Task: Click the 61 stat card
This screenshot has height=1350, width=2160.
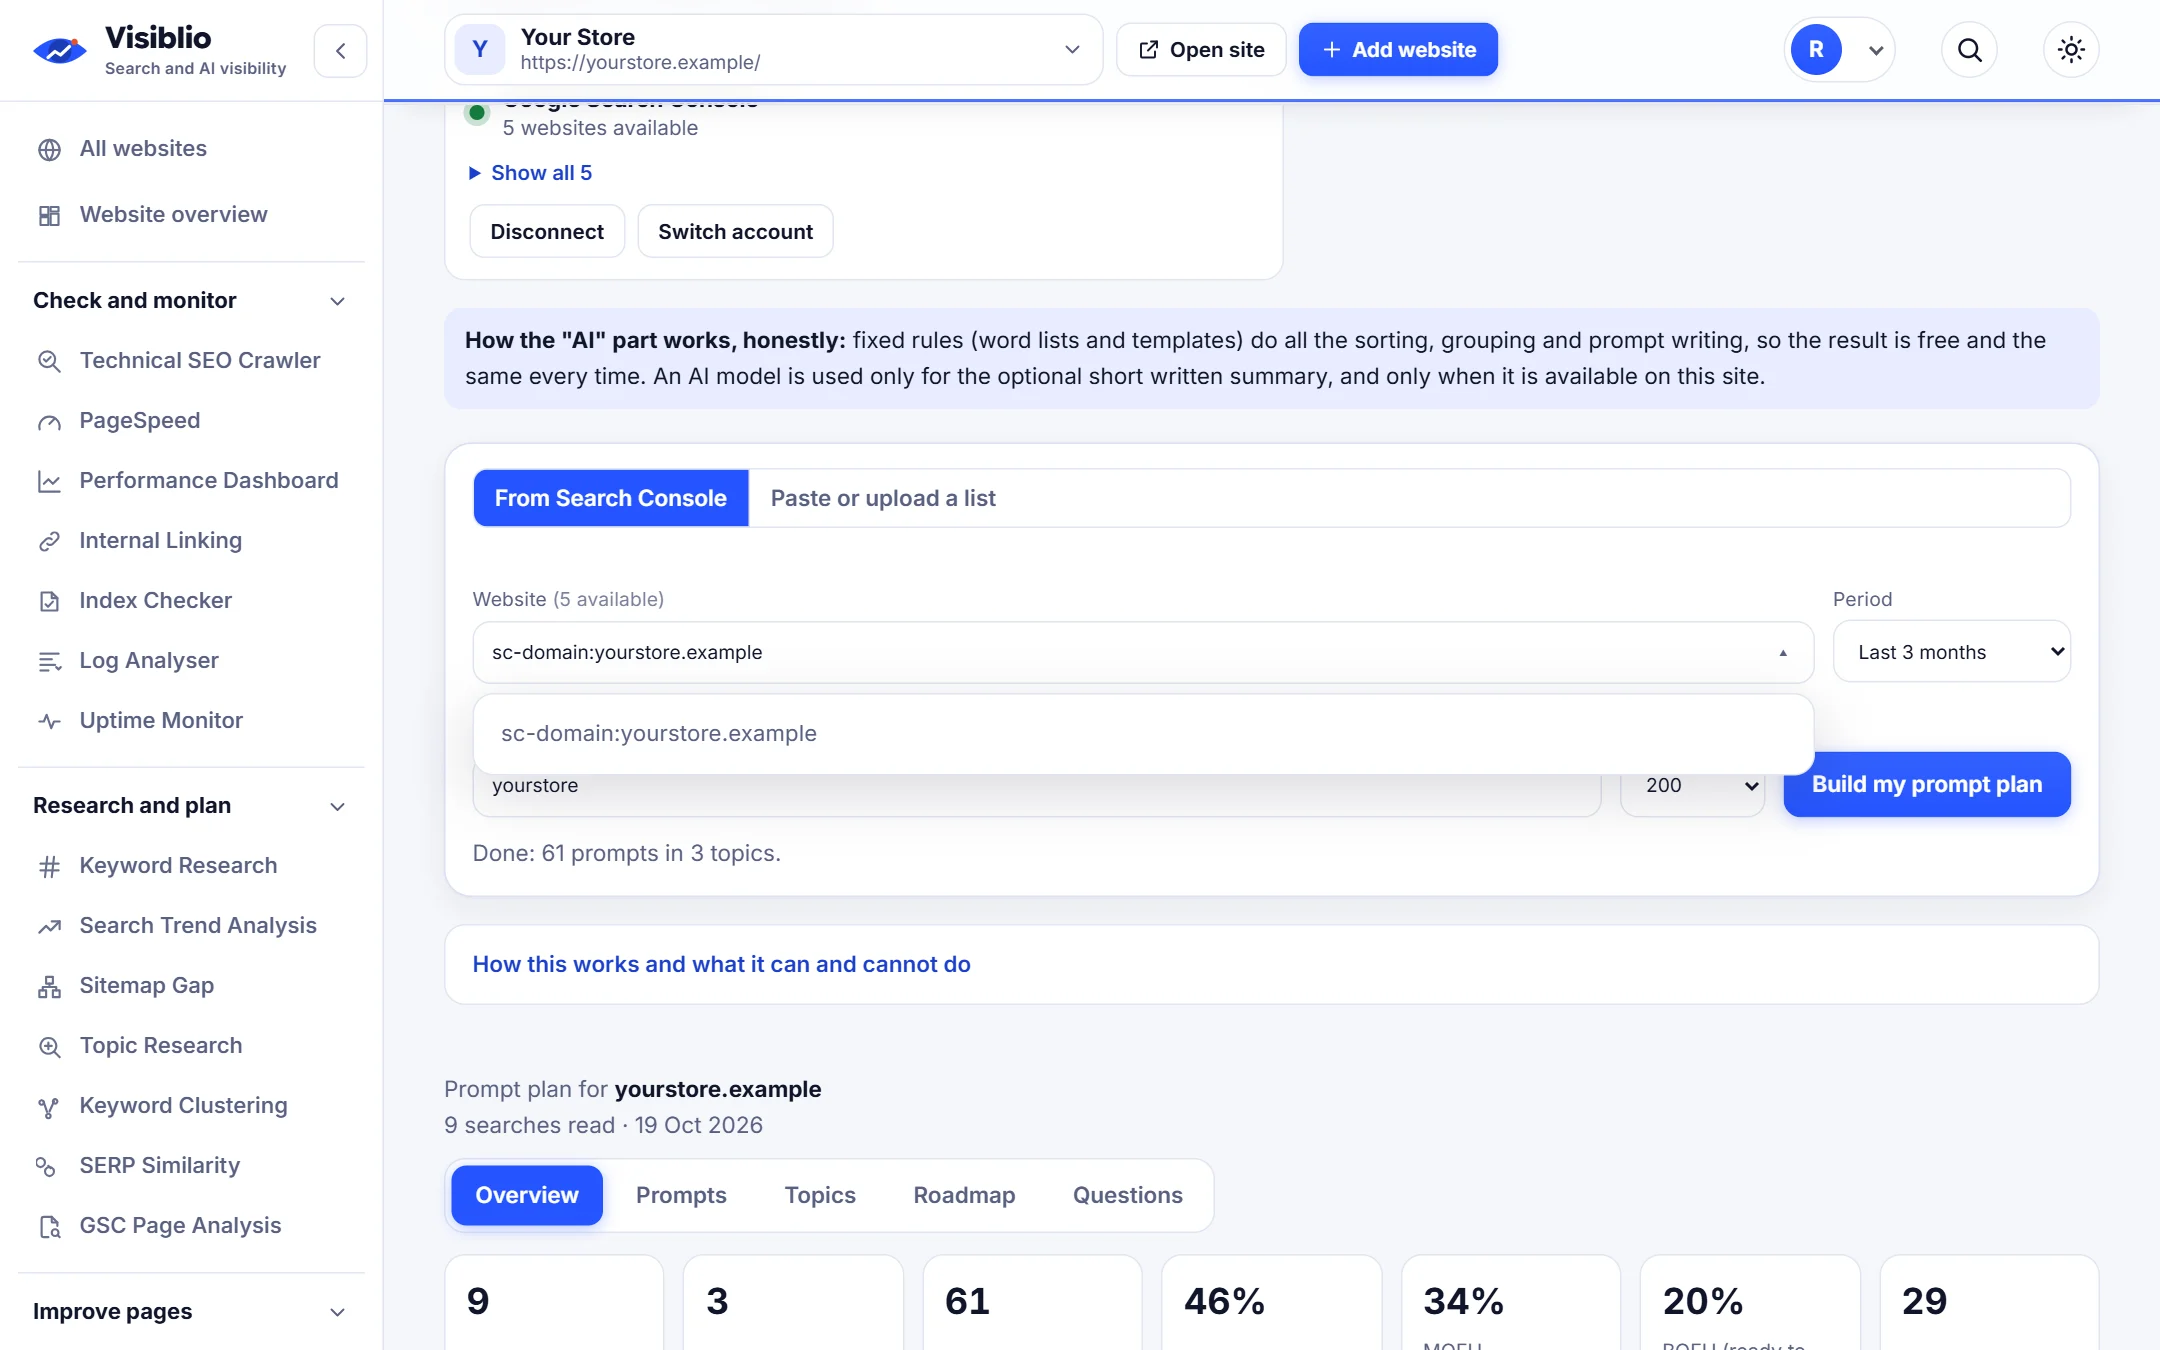Action: click(x=1032, y=1302)
